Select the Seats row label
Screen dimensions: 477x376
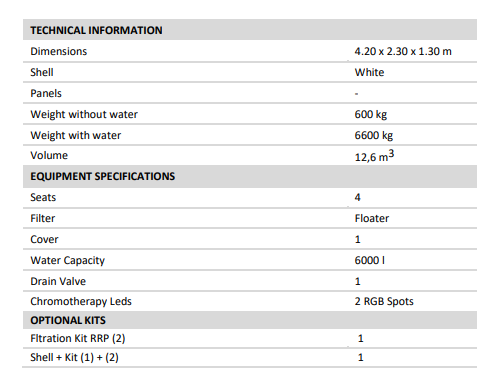pyautogui.click(x=43, y=197)
